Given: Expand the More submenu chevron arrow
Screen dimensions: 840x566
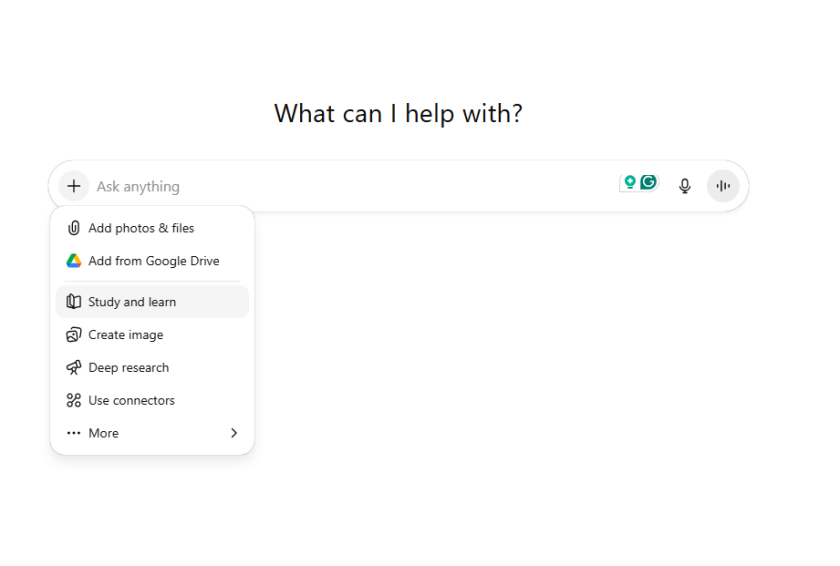Looking at the screenshot, I should (x=234, y=434).
